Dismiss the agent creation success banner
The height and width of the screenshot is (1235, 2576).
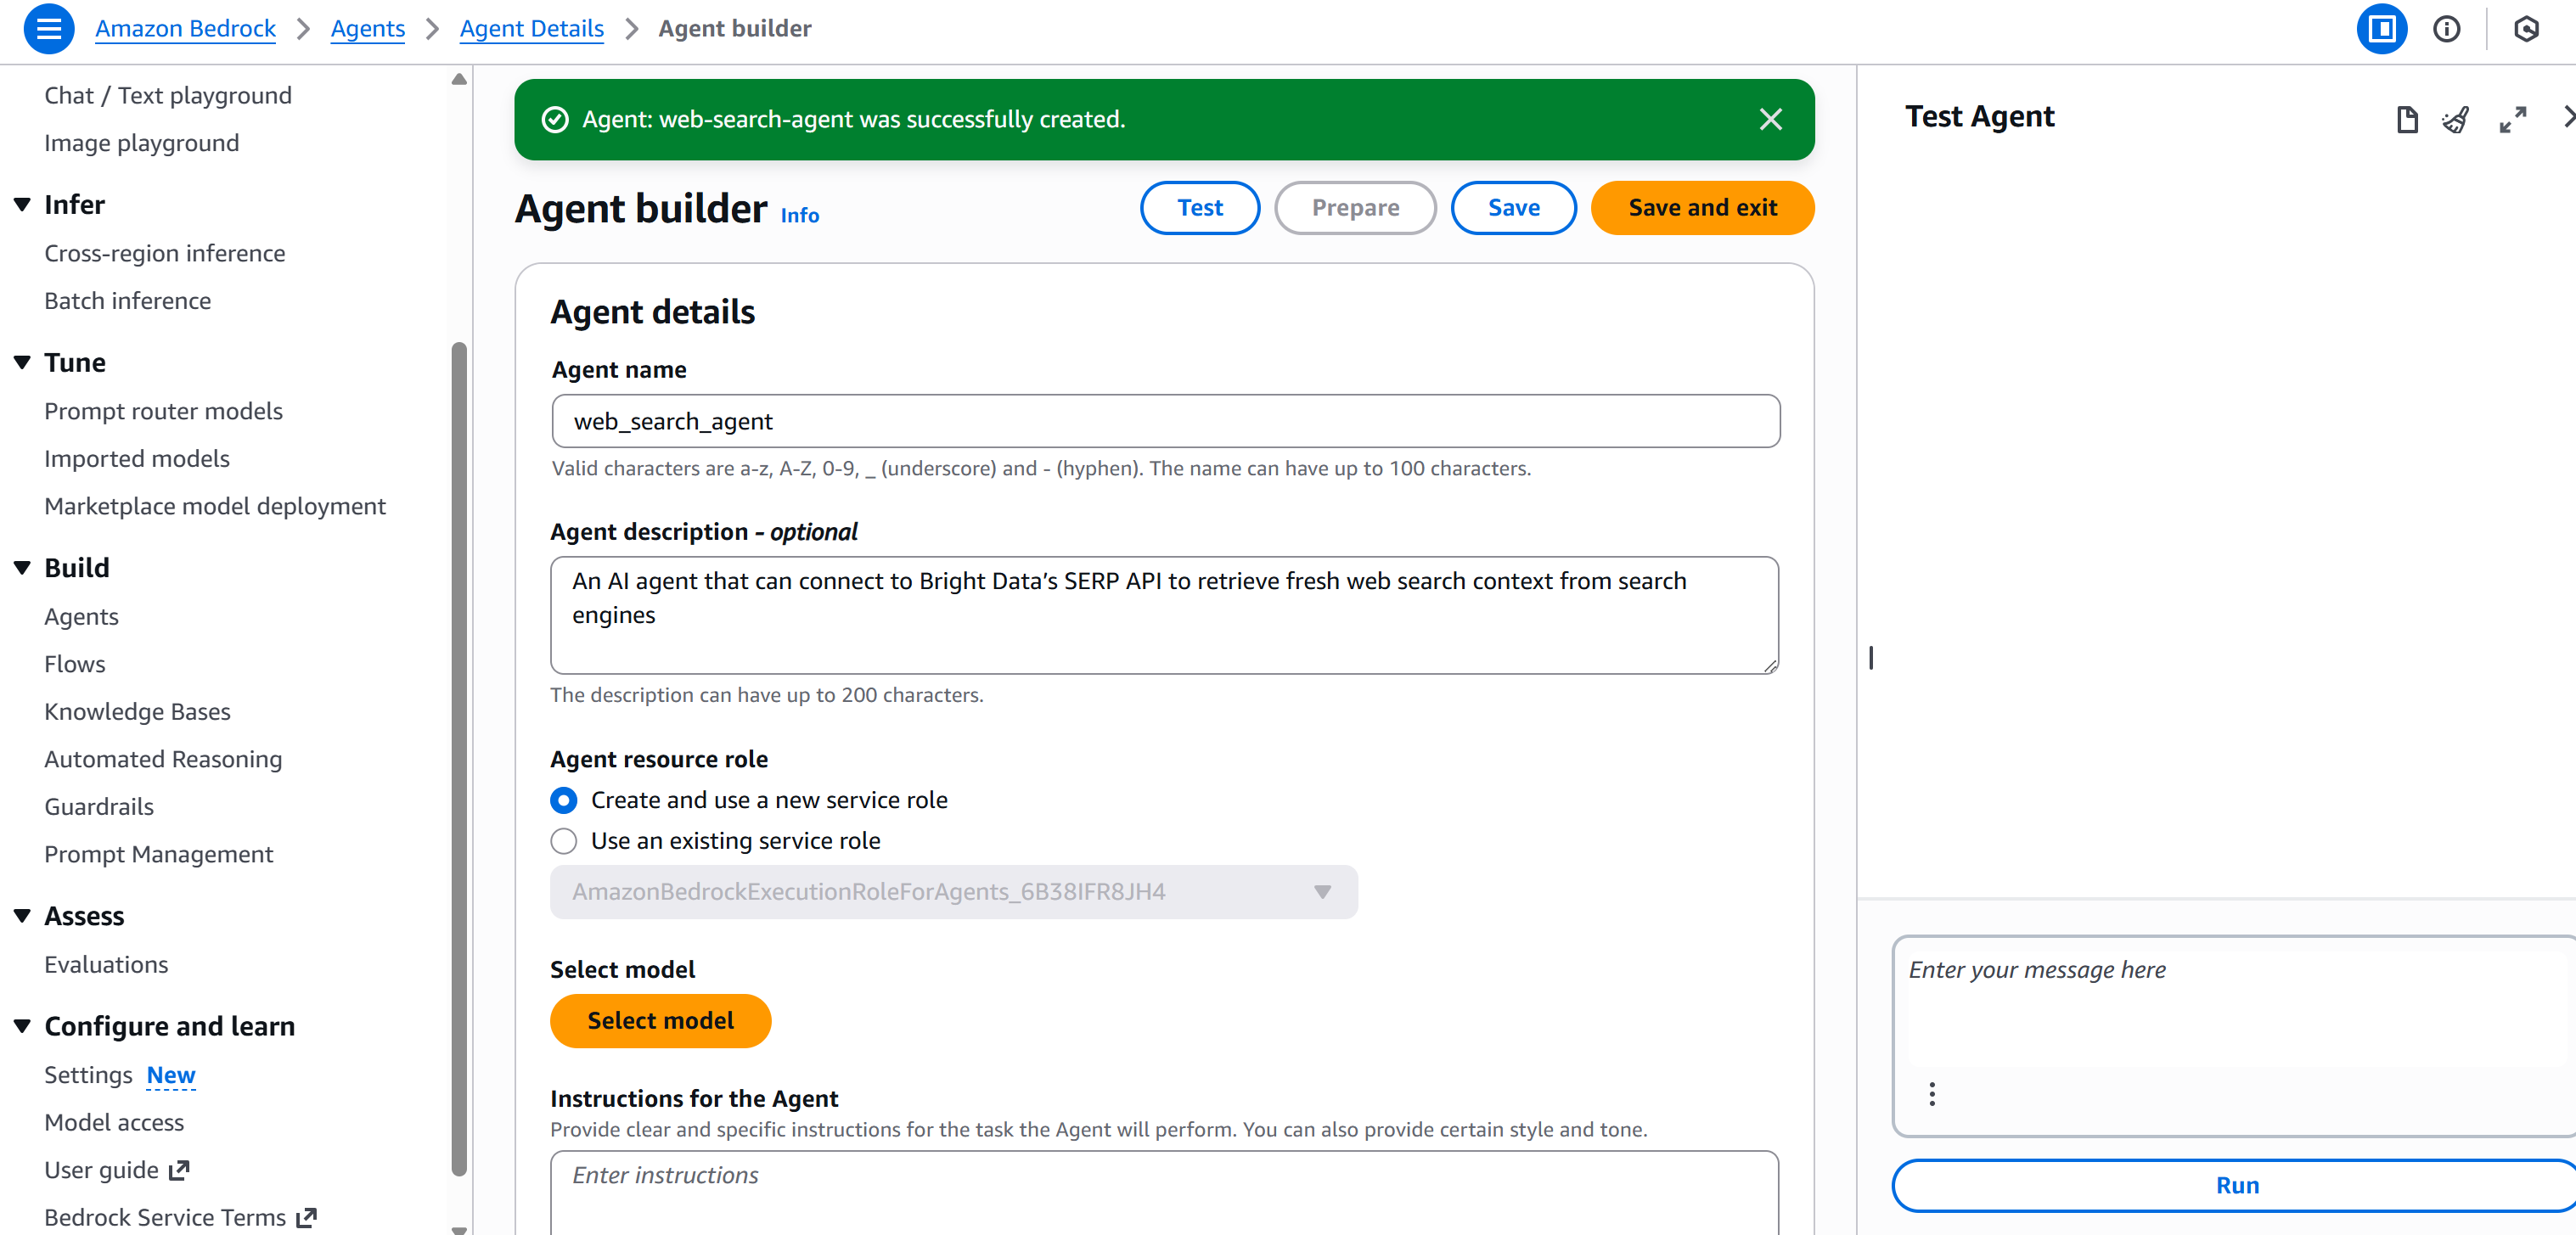1771,119
